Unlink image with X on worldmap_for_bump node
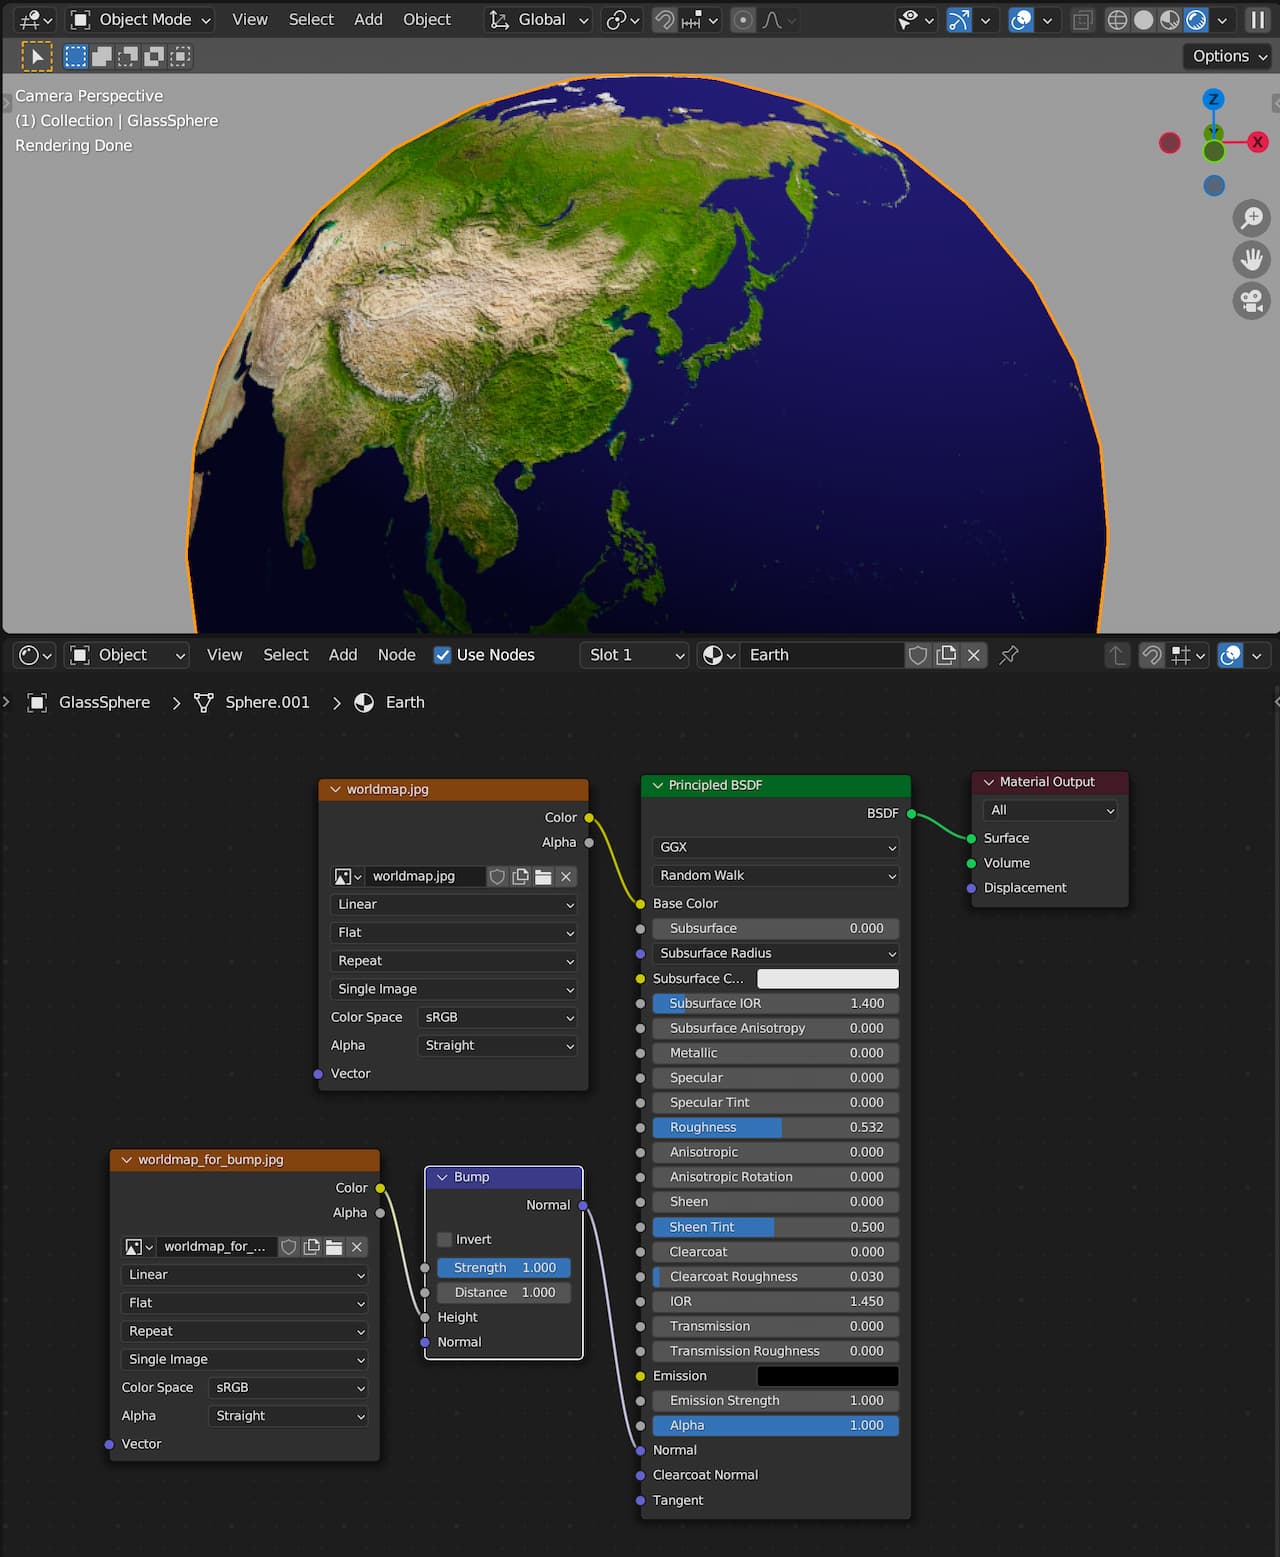This screenshot has height=1557, width=1280. pos(357,1247)
